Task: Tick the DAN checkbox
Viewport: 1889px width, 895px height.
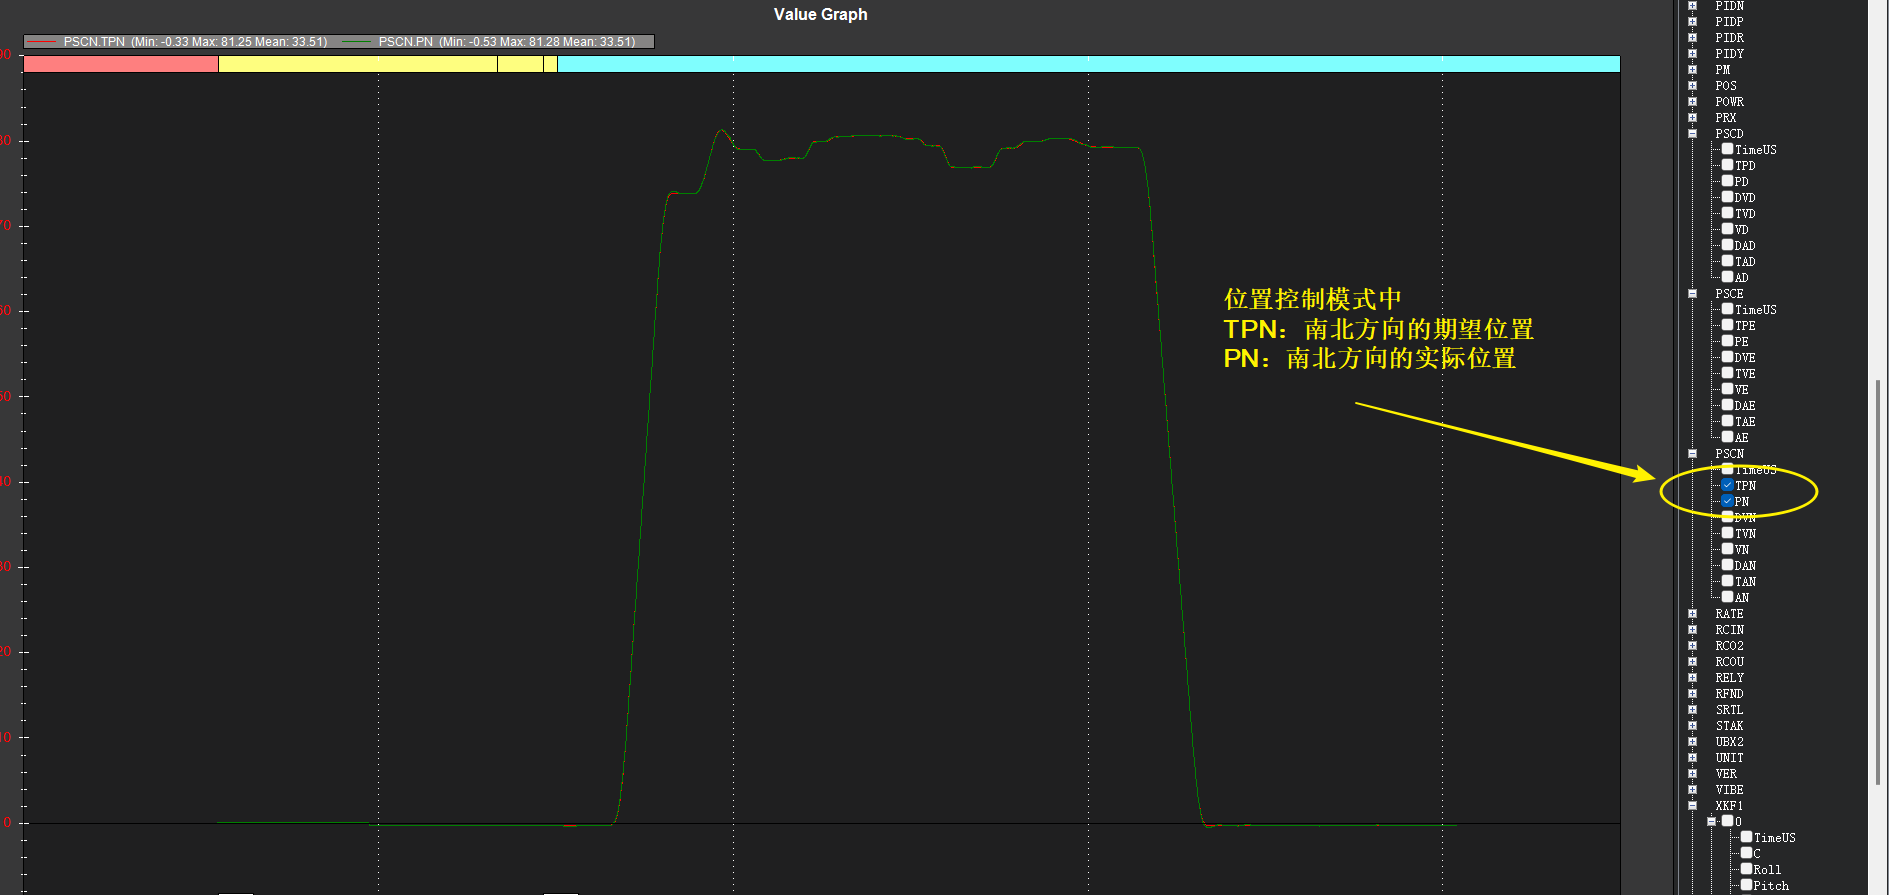Action: click(1727, 565)
